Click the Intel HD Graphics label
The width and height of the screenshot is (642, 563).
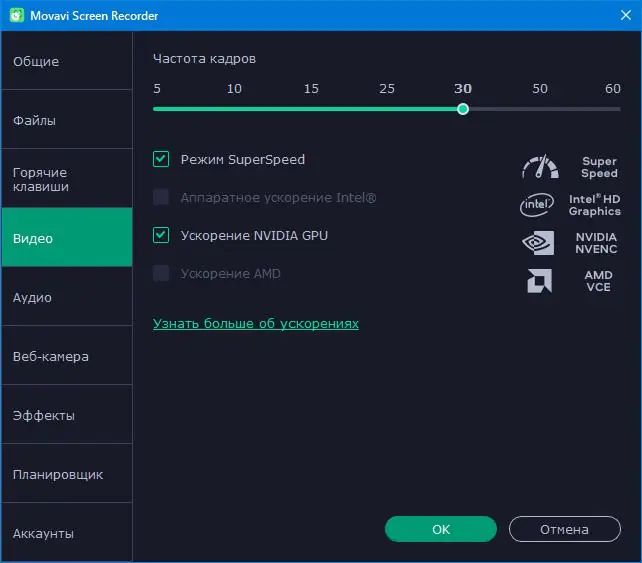tap(595, 205)
